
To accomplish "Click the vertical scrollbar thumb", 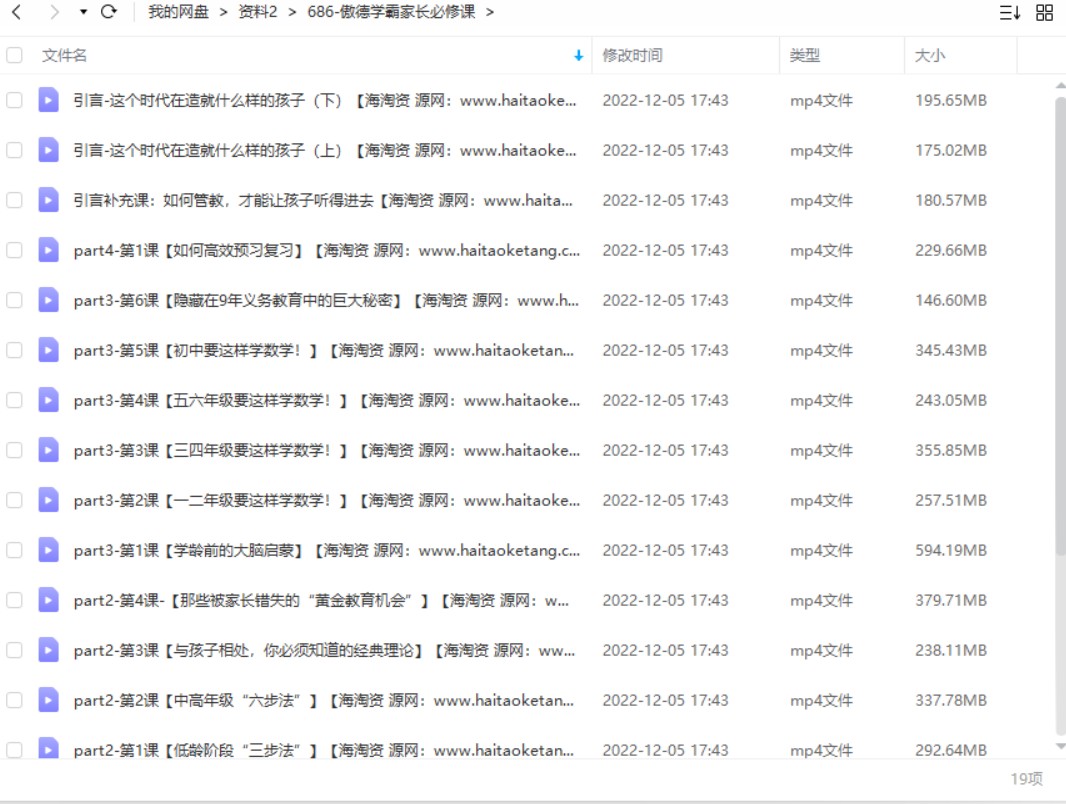I will pyautogui.click(x=1061, y=326).
